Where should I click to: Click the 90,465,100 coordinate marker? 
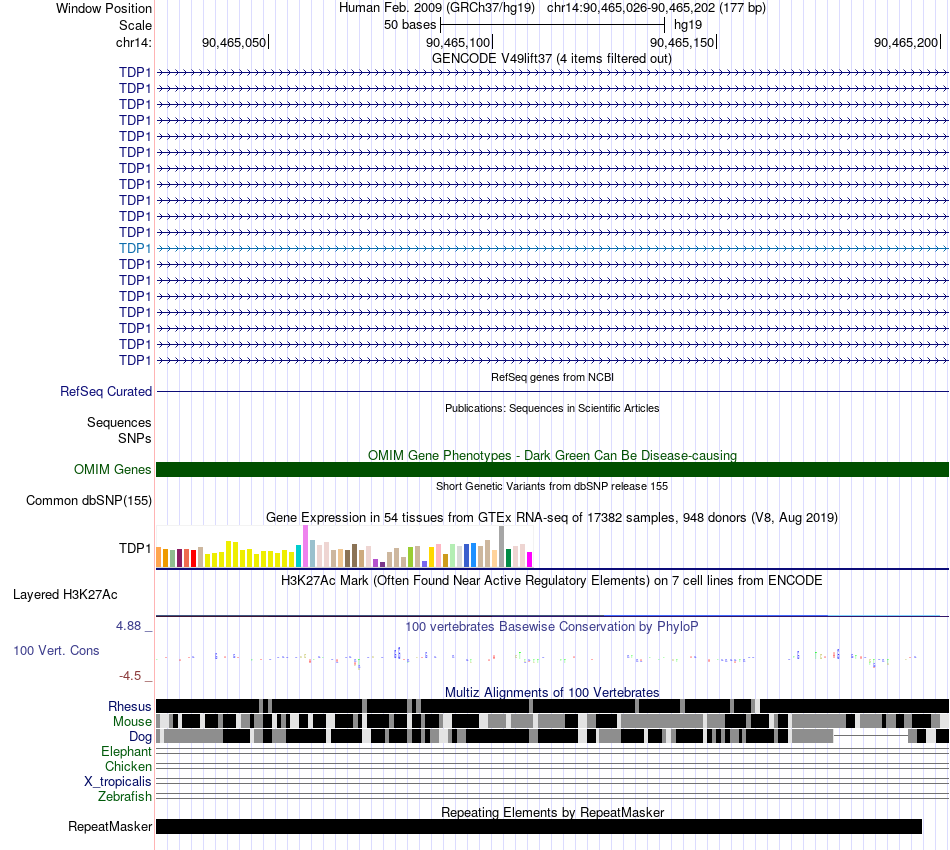coord(459,42)
